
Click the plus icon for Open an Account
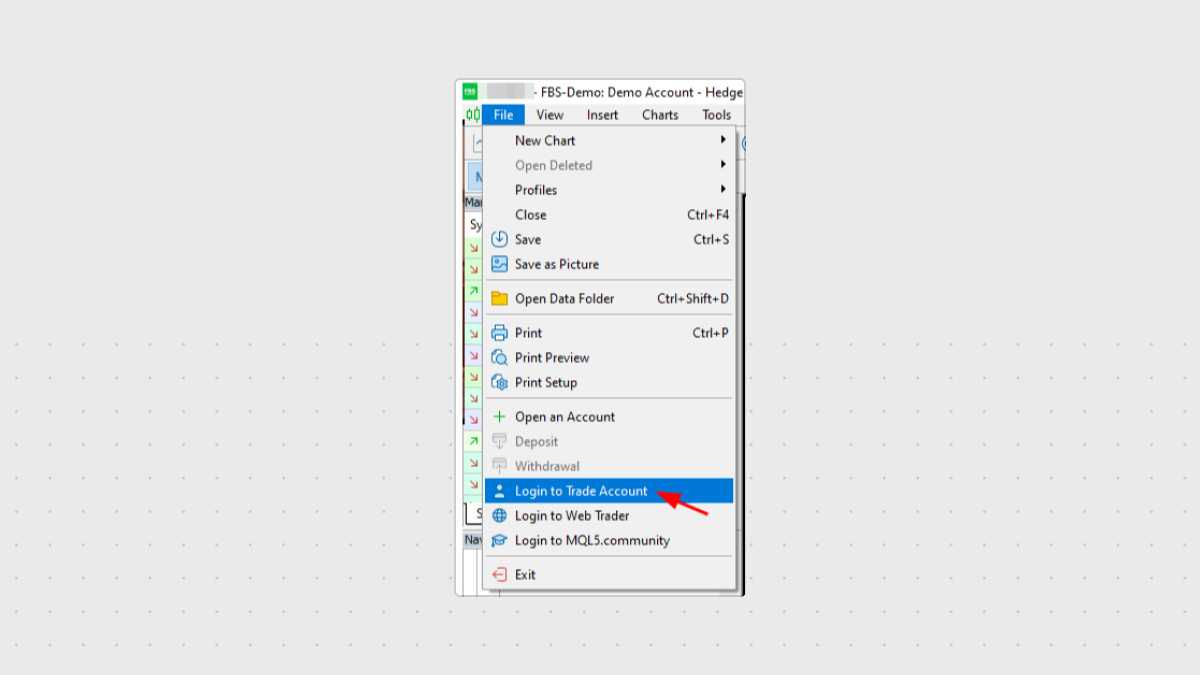tap(499, 417)
